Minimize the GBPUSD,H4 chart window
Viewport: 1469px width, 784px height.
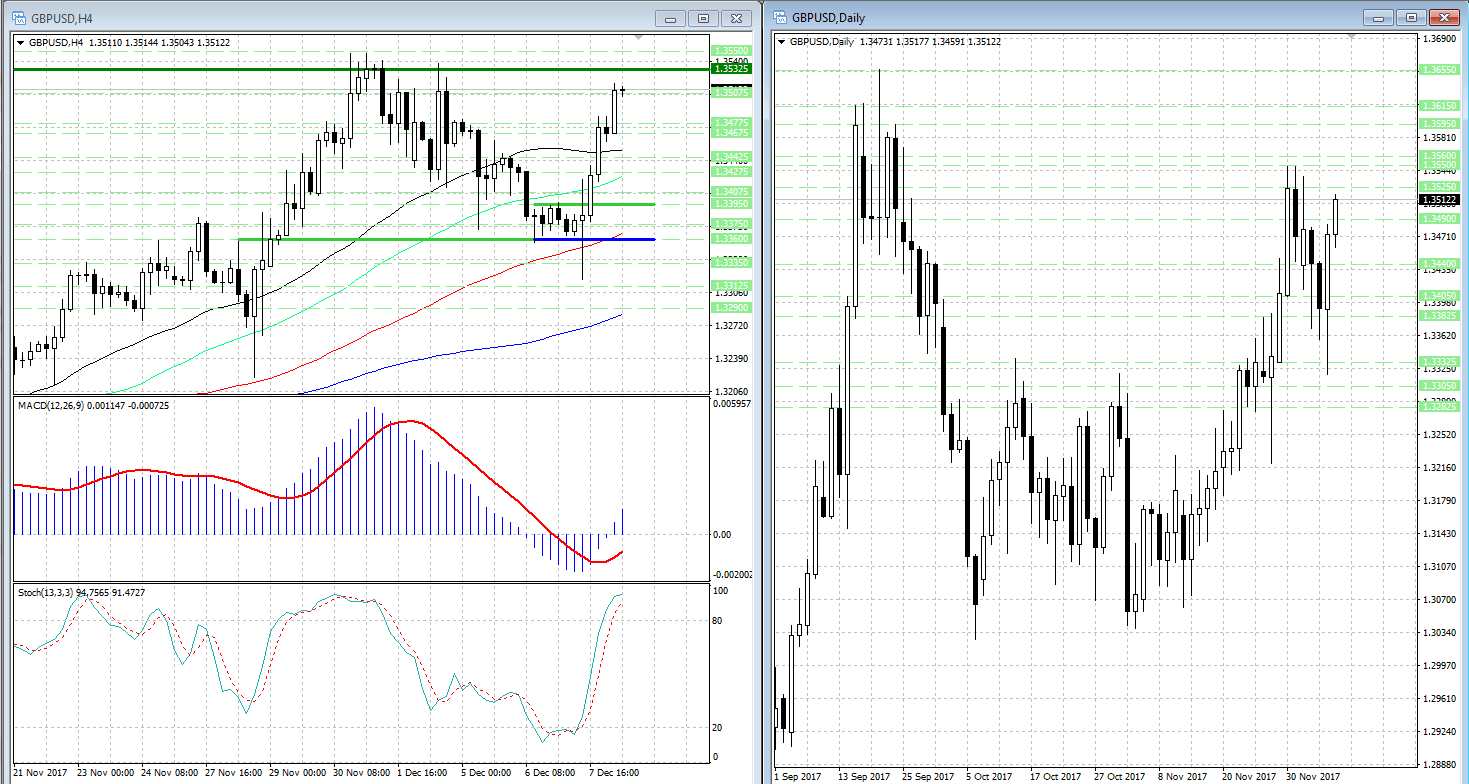[671, 18]
